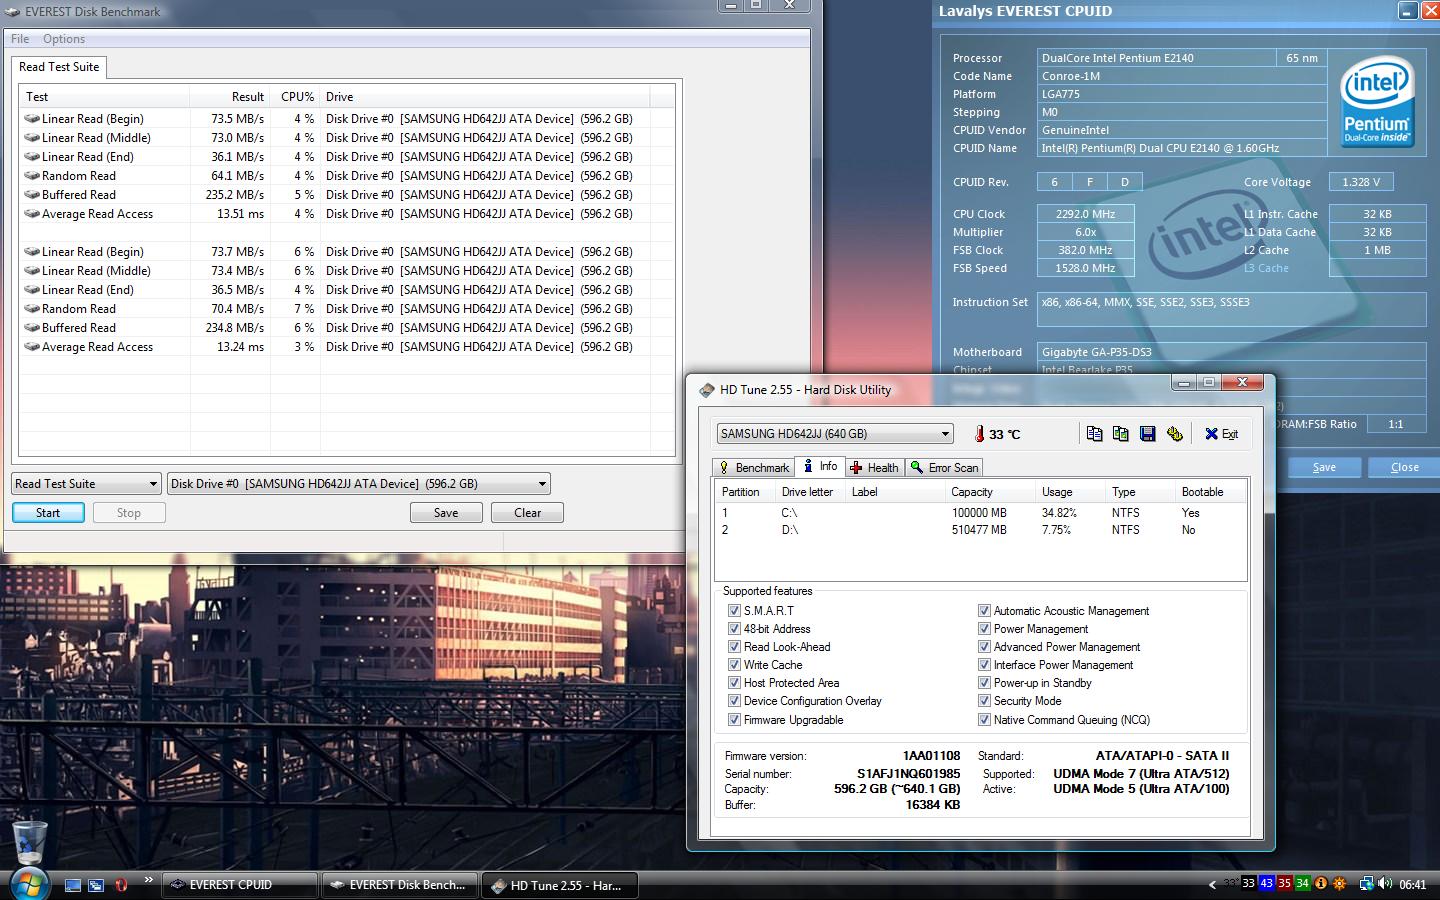Viewport: 1440px width, 900px height.
Task: Switch to EVEREST CPUID taskbar button
Action: 240,885
